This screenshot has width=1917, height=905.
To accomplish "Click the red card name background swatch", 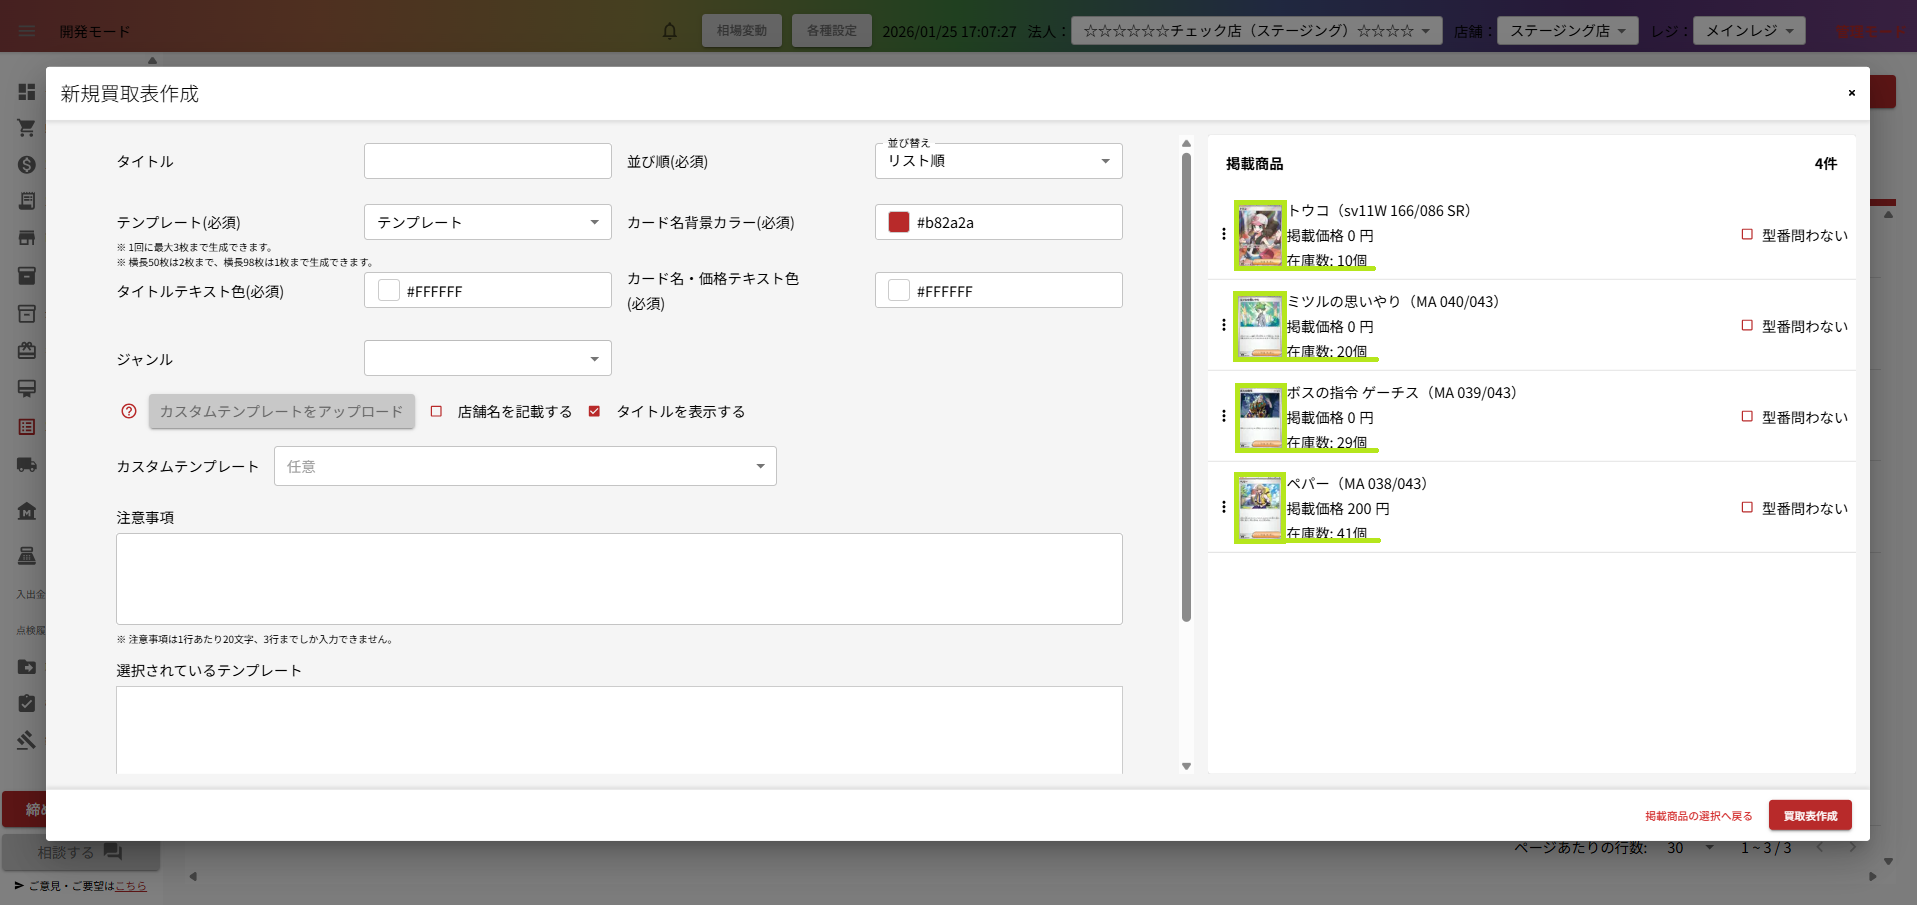I will (899, 222).
